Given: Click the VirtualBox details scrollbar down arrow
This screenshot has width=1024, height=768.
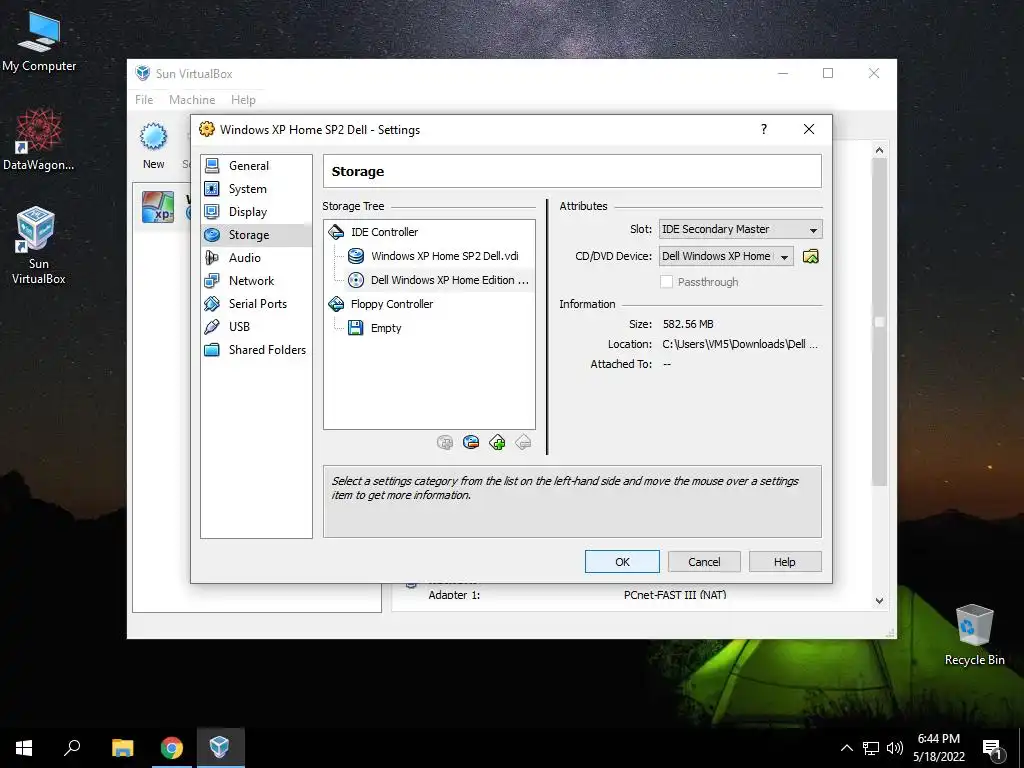Looking at the screenshot, I should coord(879,601).
